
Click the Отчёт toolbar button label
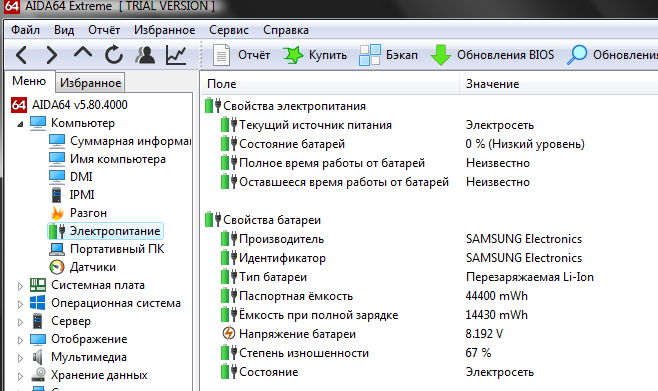[254, 55]
